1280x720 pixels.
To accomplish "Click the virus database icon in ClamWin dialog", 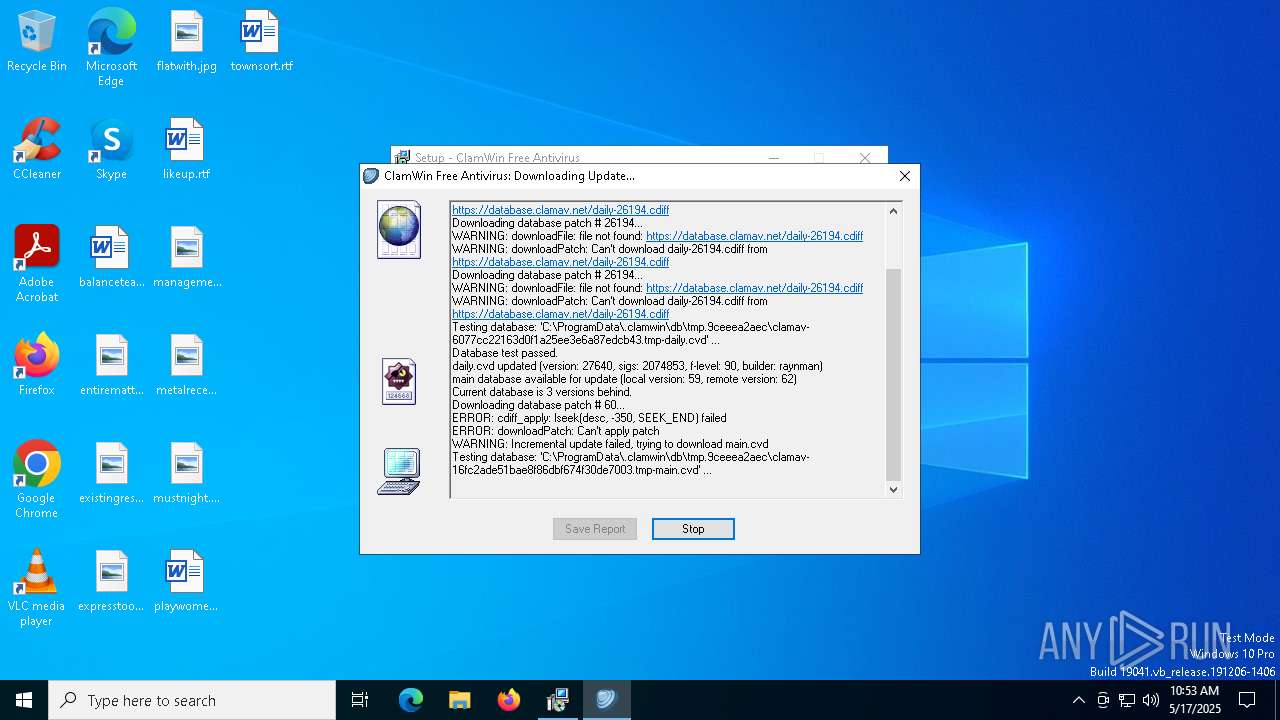I will [399, 382].
